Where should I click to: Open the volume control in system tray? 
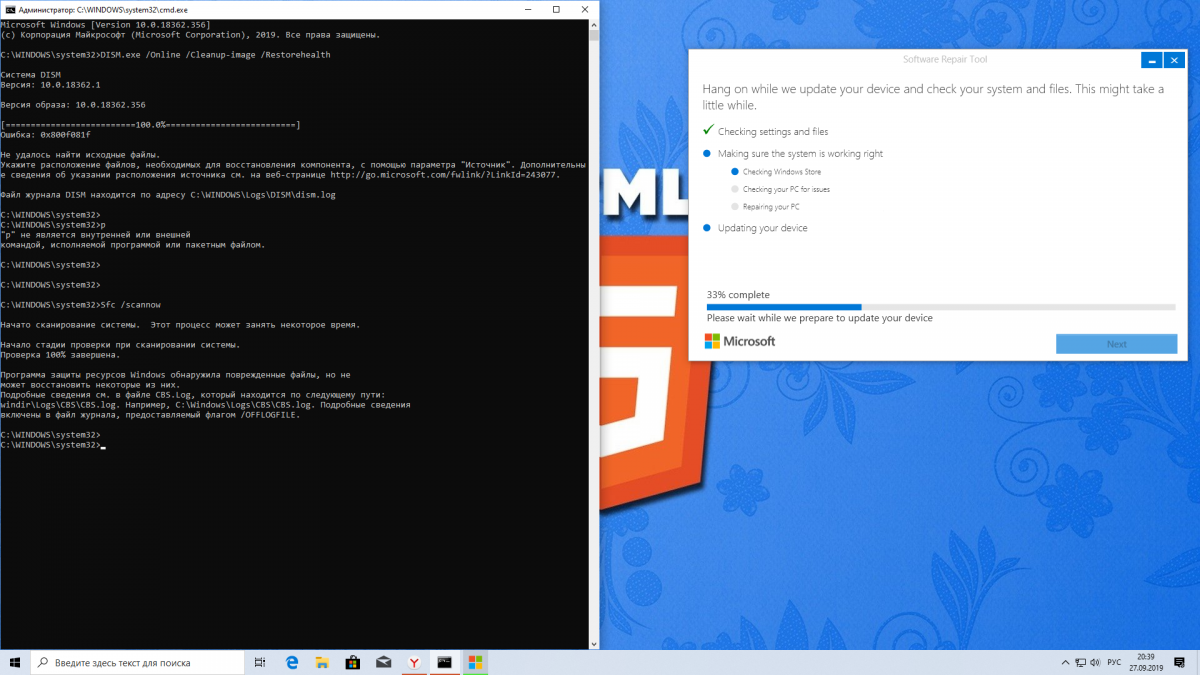click(x=1096, y=662)
